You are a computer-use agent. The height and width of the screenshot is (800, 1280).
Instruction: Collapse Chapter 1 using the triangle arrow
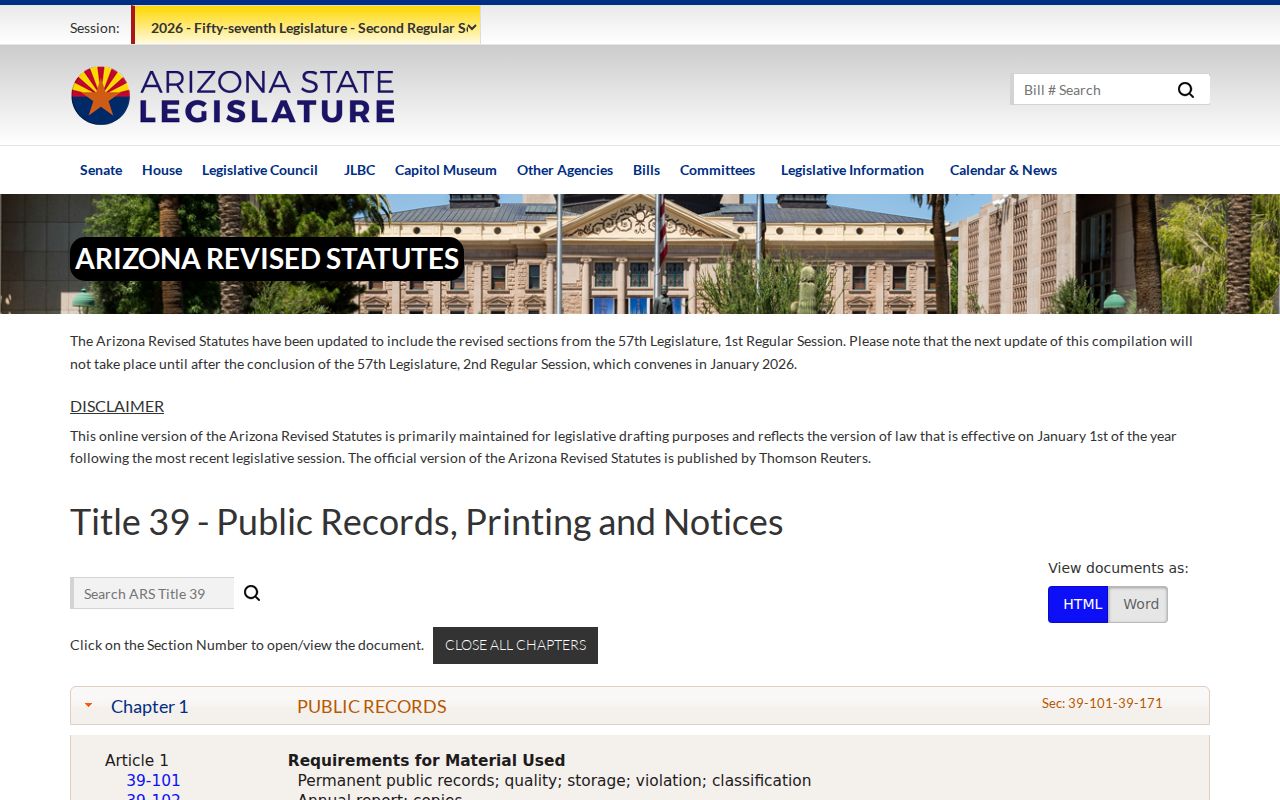point(88,706)
